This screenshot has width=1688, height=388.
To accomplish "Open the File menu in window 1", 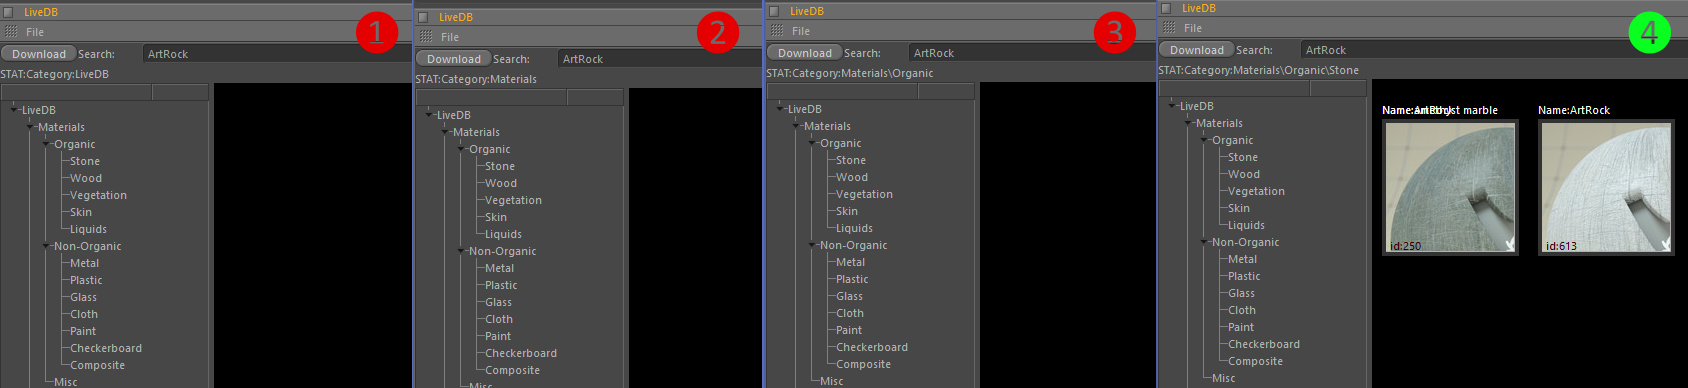I will point(35,32).
